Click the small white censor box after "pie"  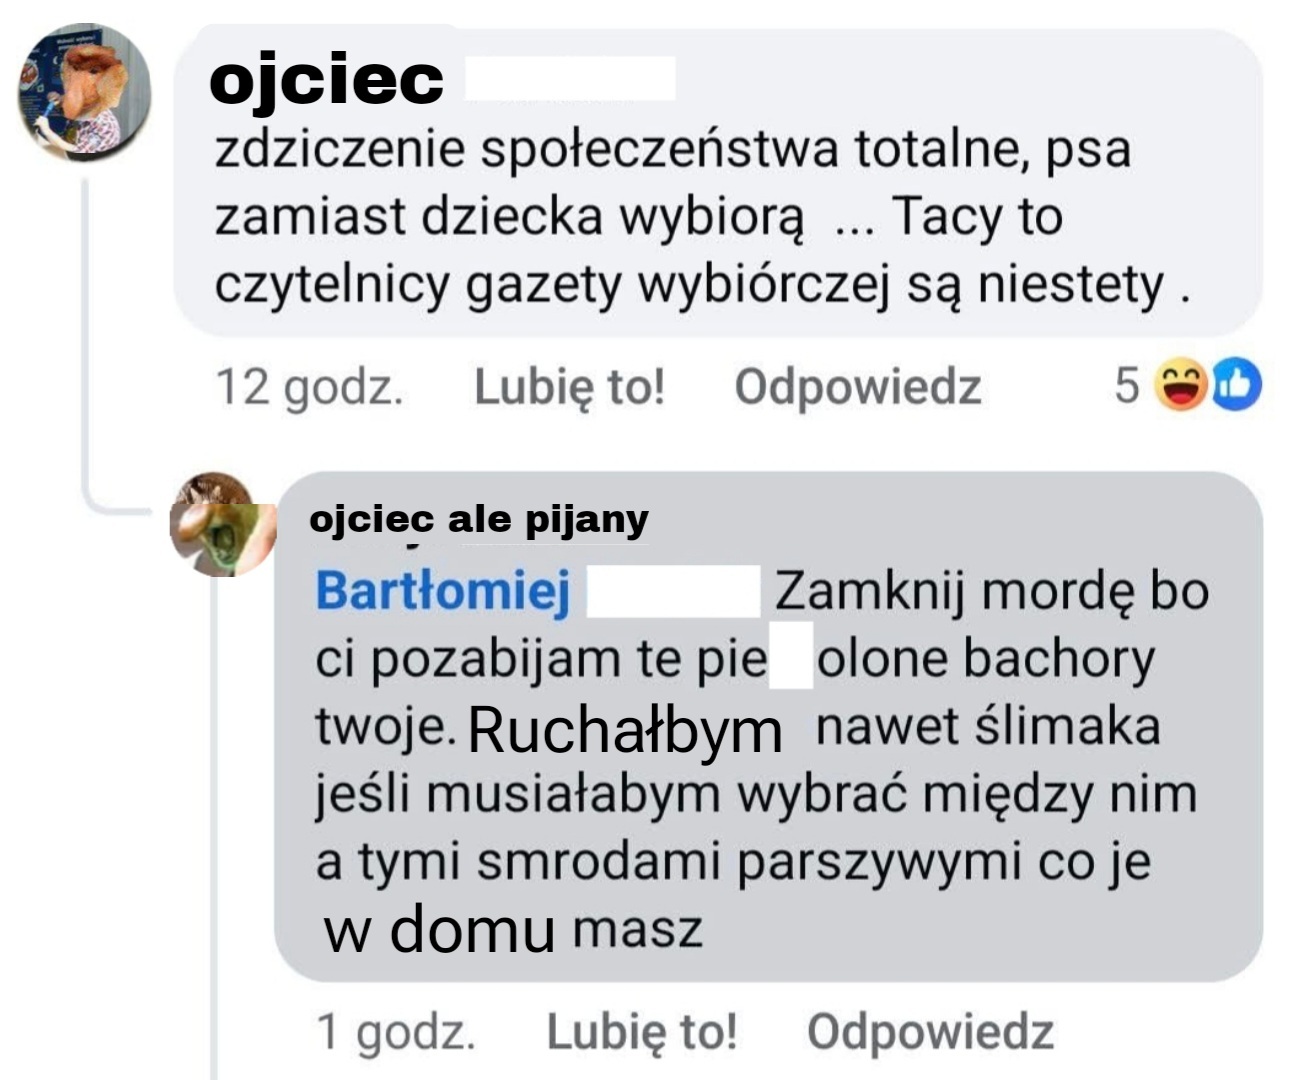click(791, 657)
